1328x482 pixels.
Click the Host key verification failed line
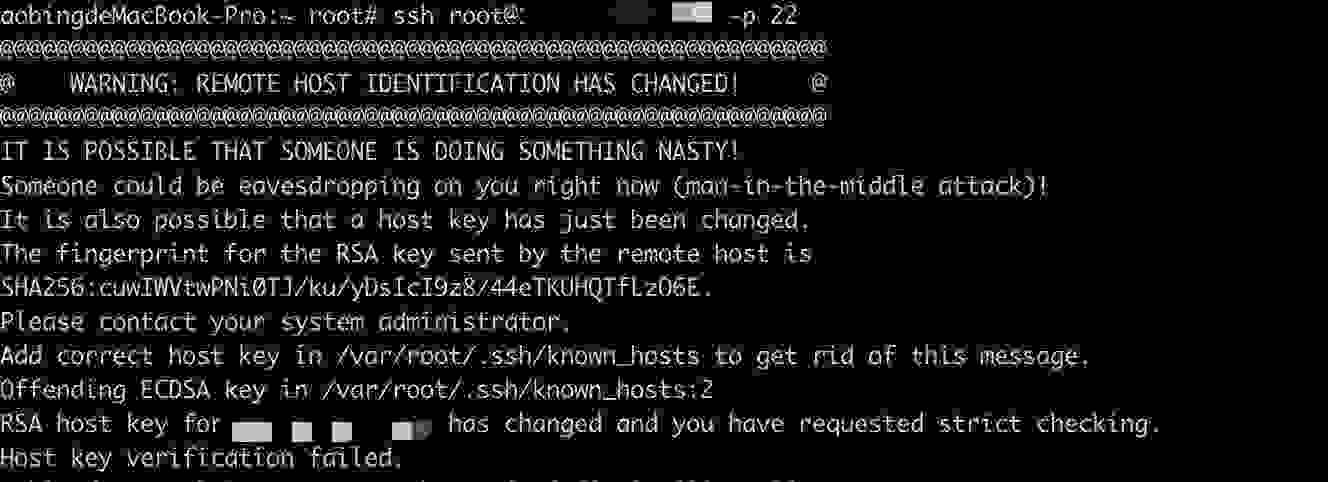point(200,458)
